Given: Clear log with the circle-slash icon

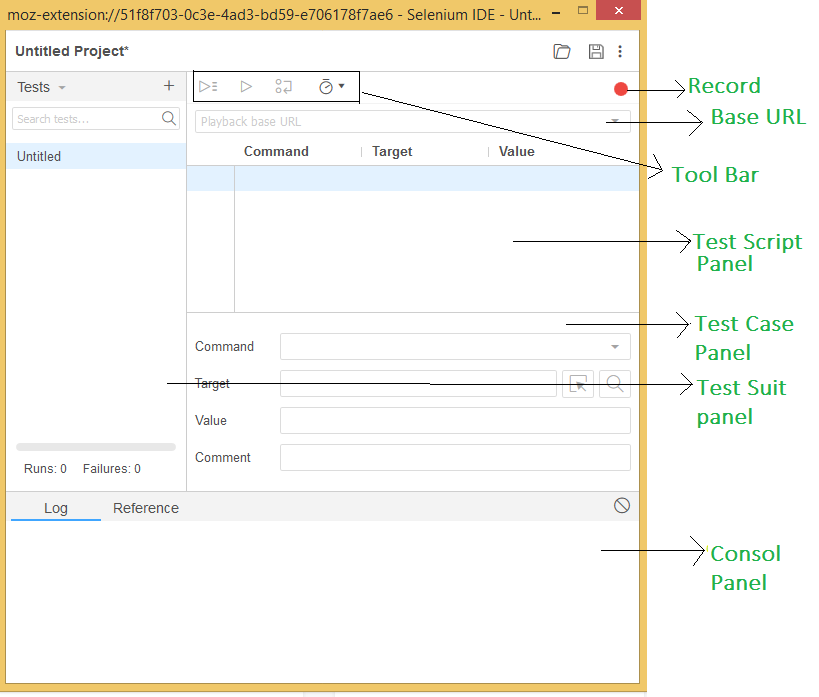Looking at the screenshot, I should (622, 505).
